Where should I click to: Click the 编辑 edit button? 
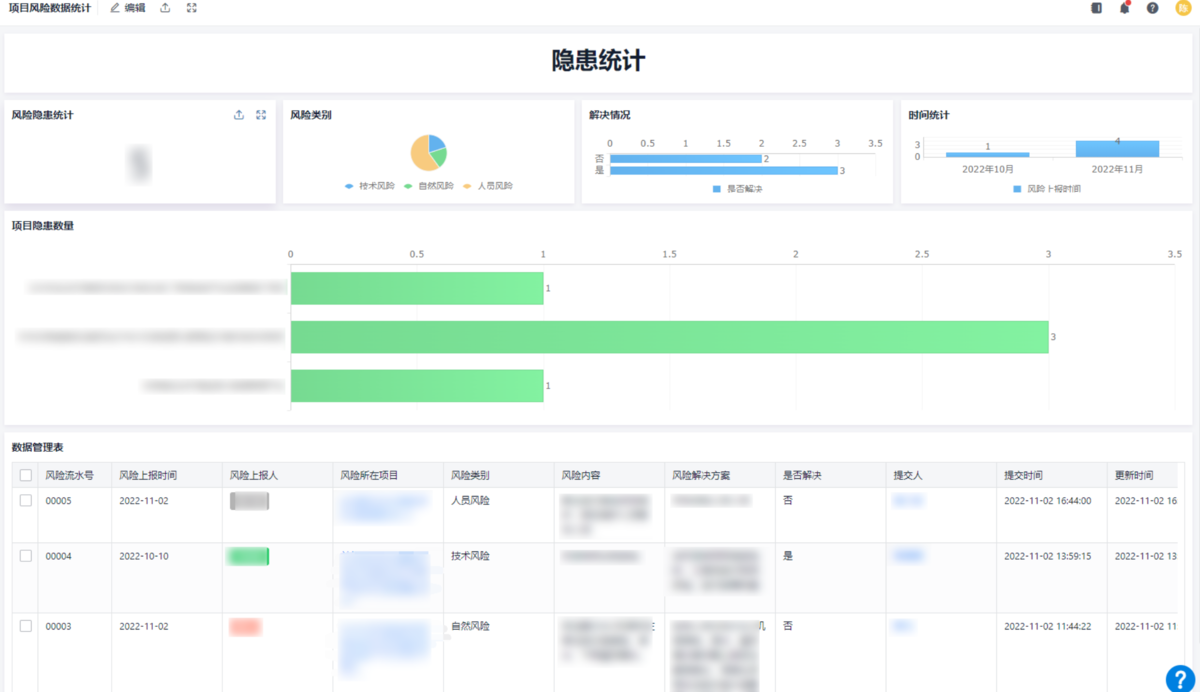click(128, 8)
